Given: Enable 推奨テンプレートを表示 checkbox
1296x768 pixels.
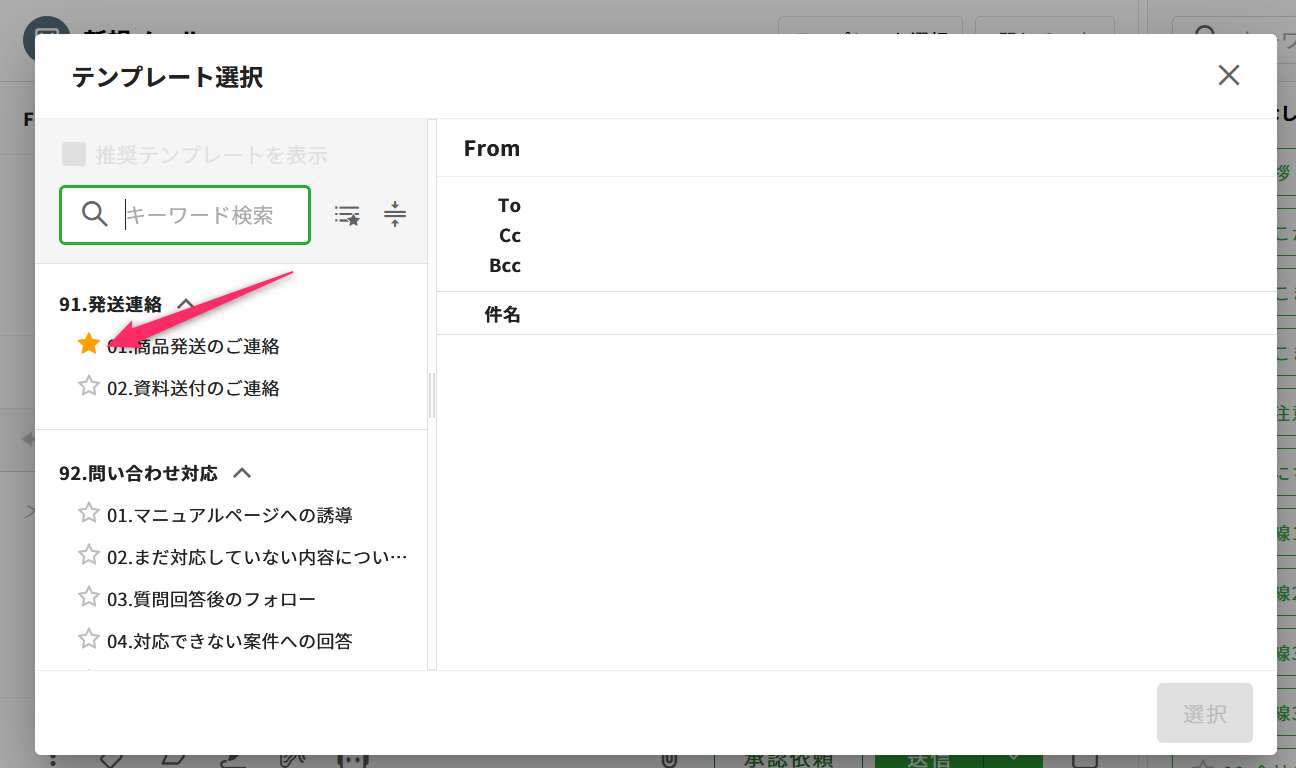Looking at the screenshot, I should 74,154.
